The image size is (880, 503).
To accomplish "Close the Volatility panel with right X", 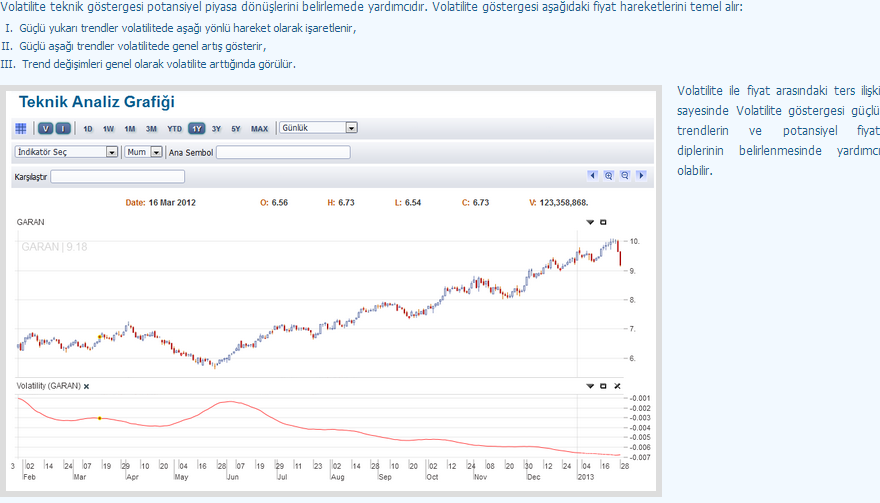I will [617, 386].
